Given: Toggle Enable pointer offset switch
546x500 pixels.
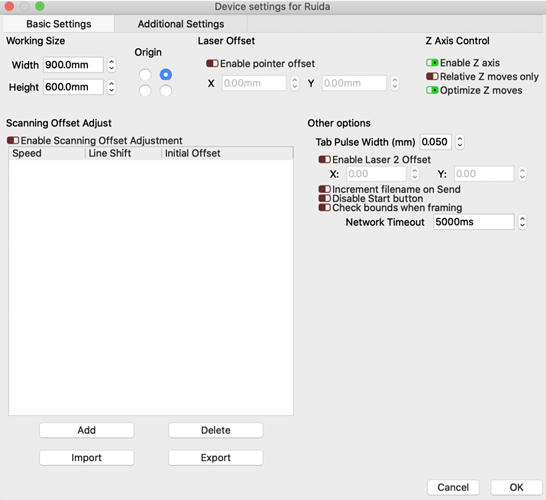Looking at the screenshot, I should [212, 63].
